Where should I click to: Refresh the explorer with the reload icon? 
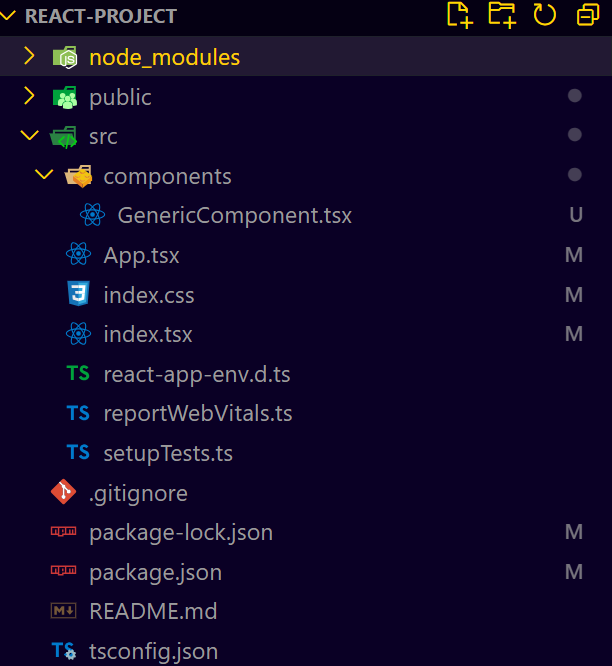(x=544, y=15)
